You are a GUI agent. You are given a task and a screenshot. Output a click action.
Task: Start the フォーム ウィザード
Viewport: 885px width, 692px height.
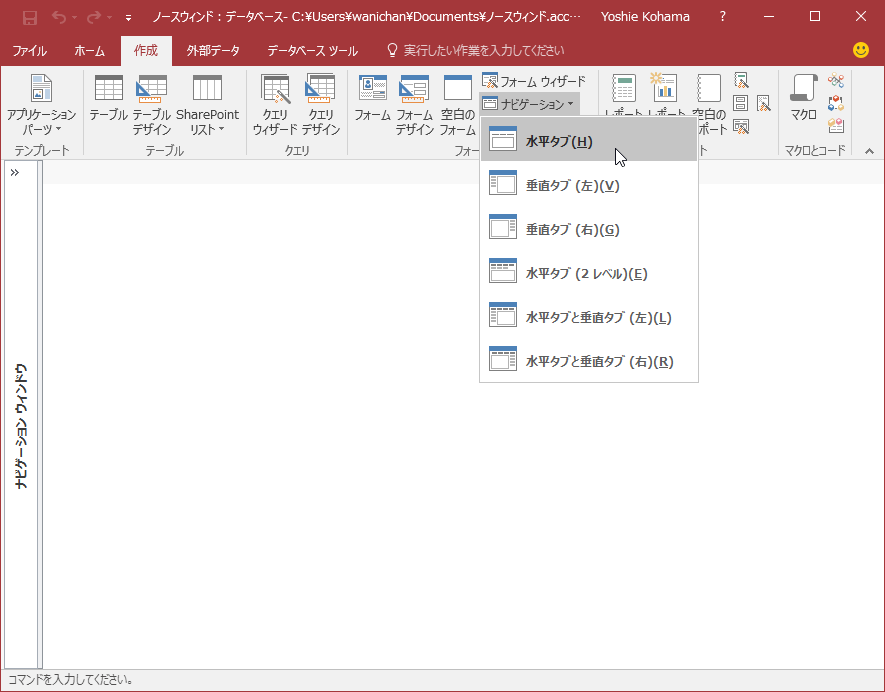point(534,81)
